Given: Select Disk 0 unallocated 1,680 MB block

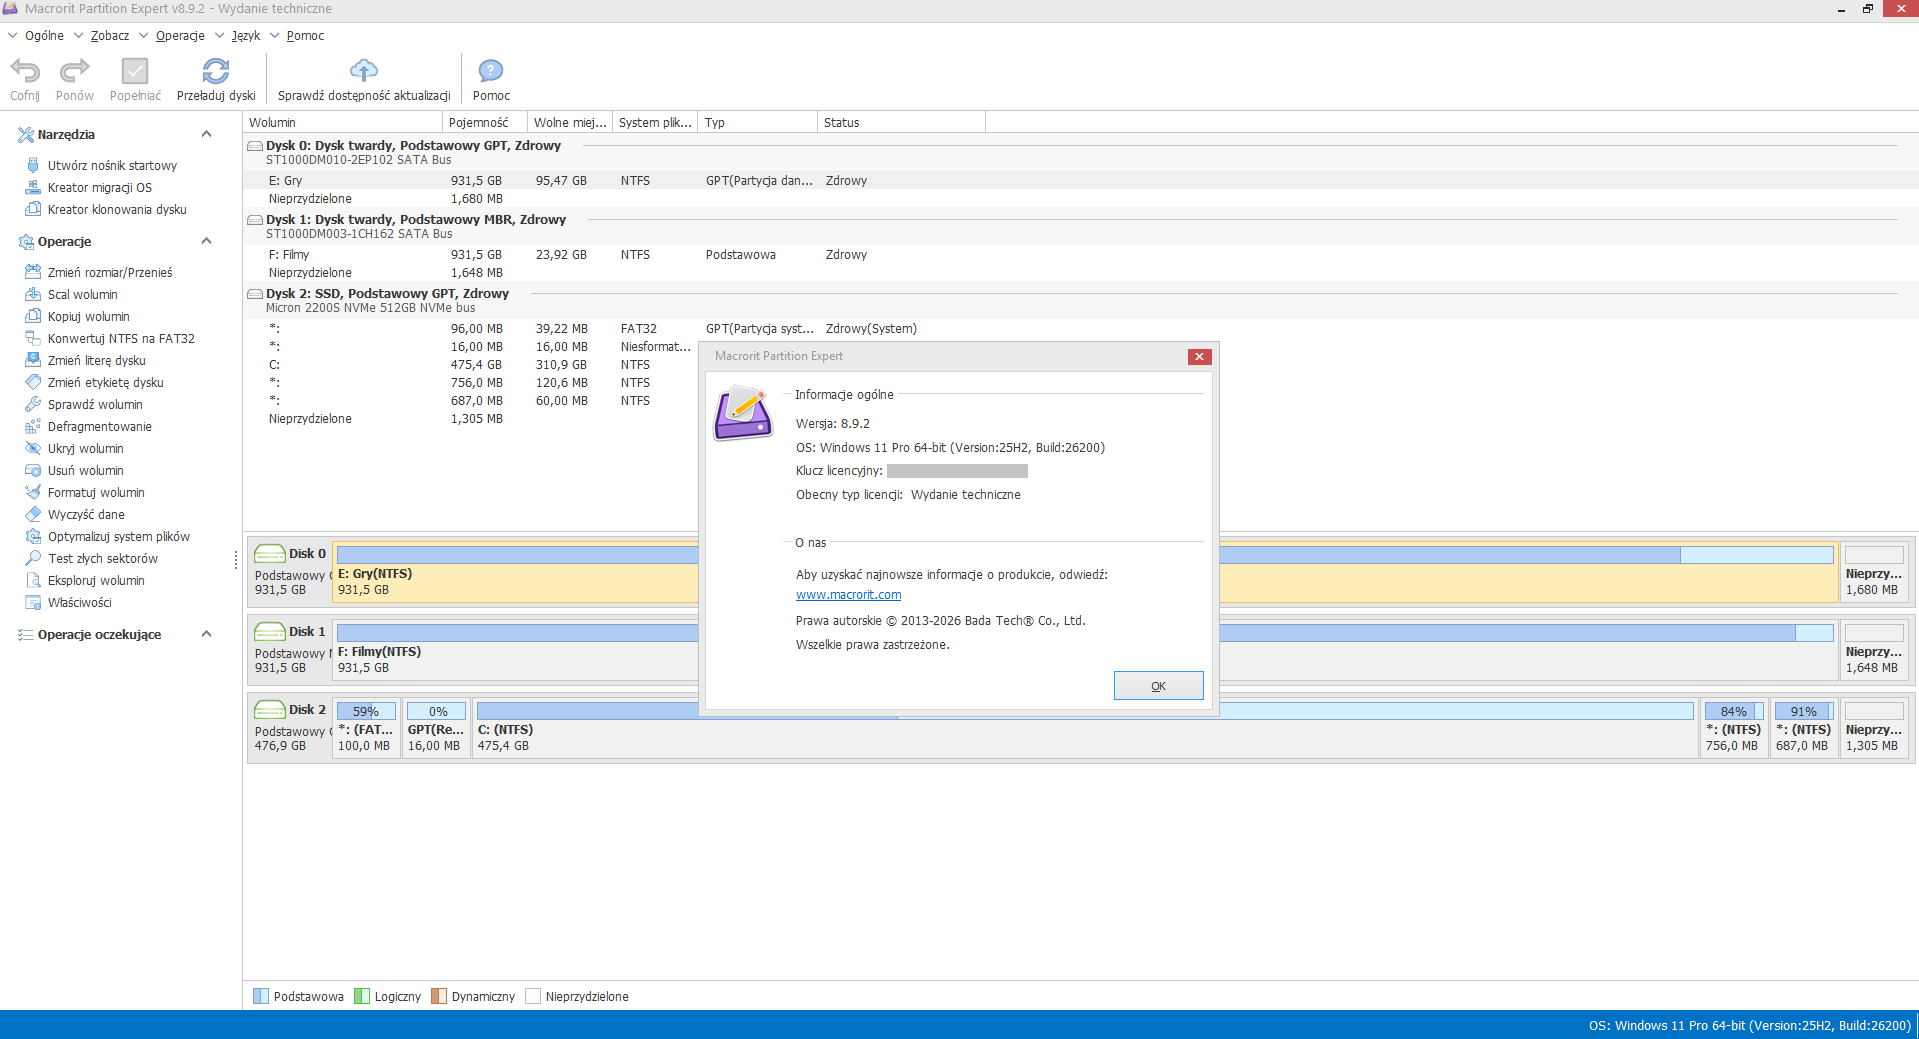Looking at the screenshot, I should [x=1876, y=572].
